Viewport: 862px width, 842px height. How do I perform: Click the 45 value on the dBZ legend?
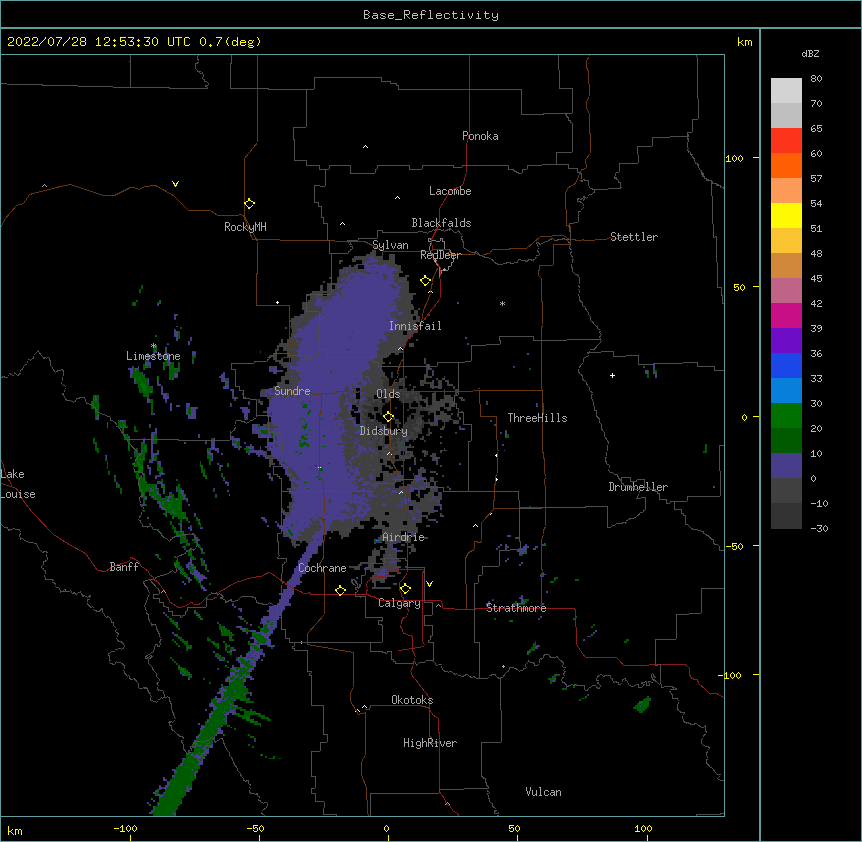click(x=816, y=279)
